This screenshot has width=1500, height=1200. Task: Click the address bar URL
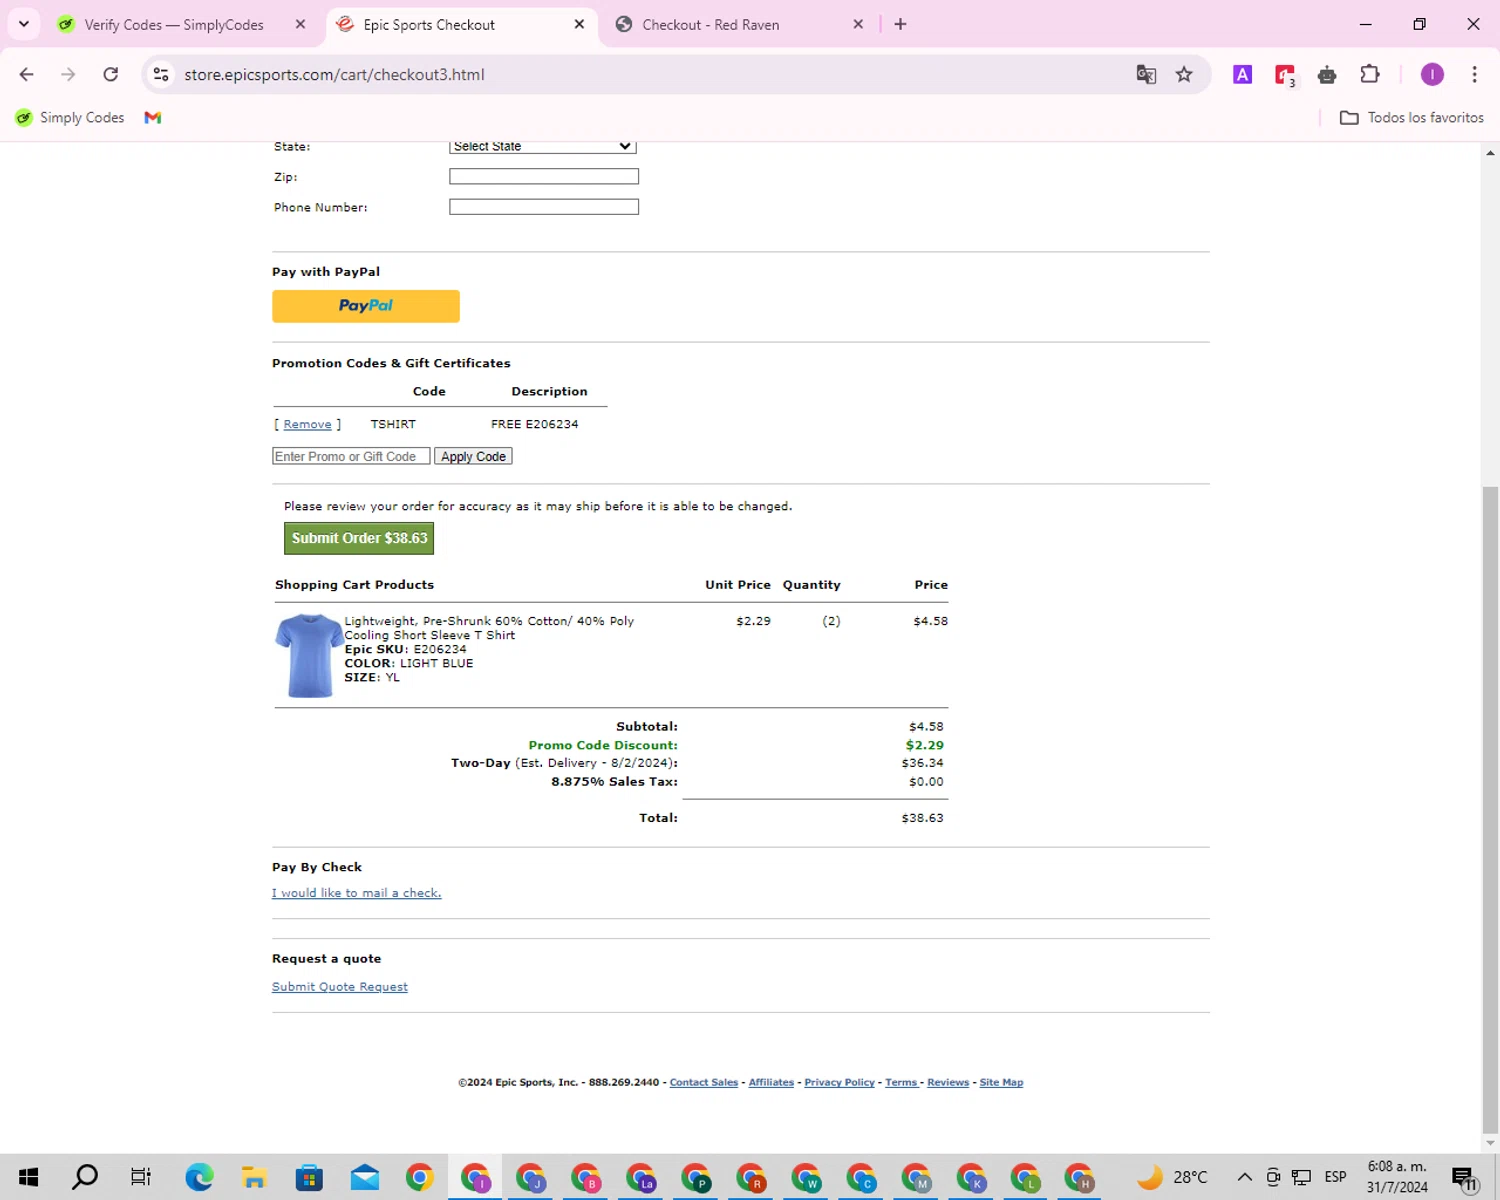point(334,75)
